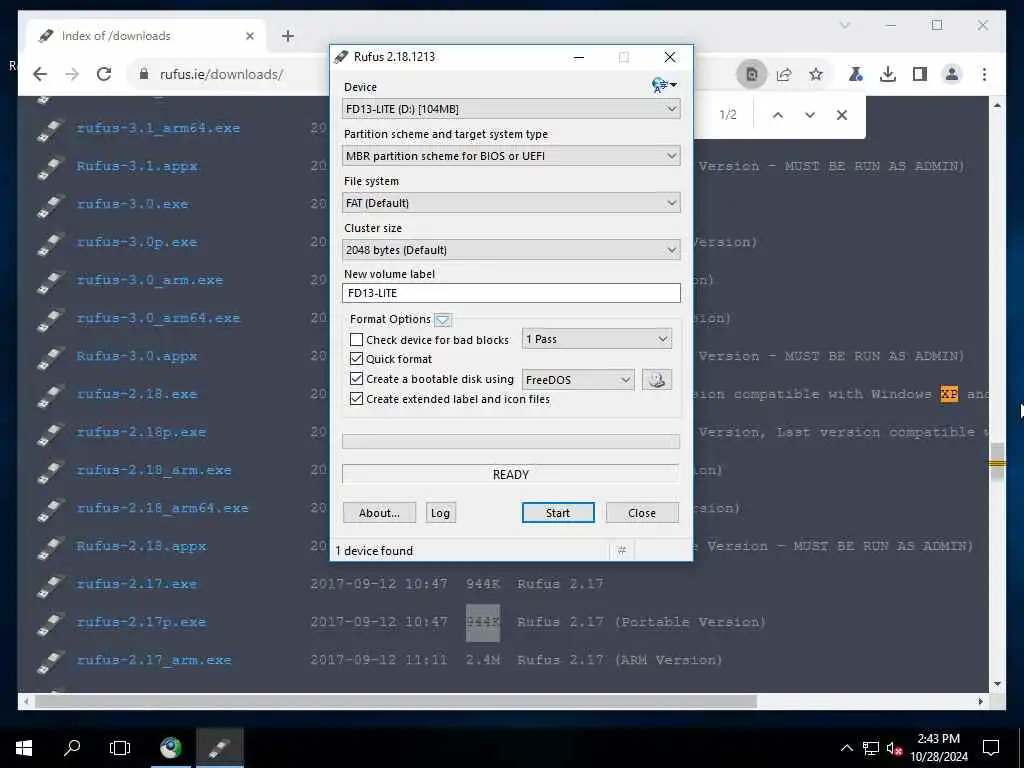This screenshot has height=768, width=1024.
Task: Click the hash (#) checksum icon
Action: pos(622,551)
